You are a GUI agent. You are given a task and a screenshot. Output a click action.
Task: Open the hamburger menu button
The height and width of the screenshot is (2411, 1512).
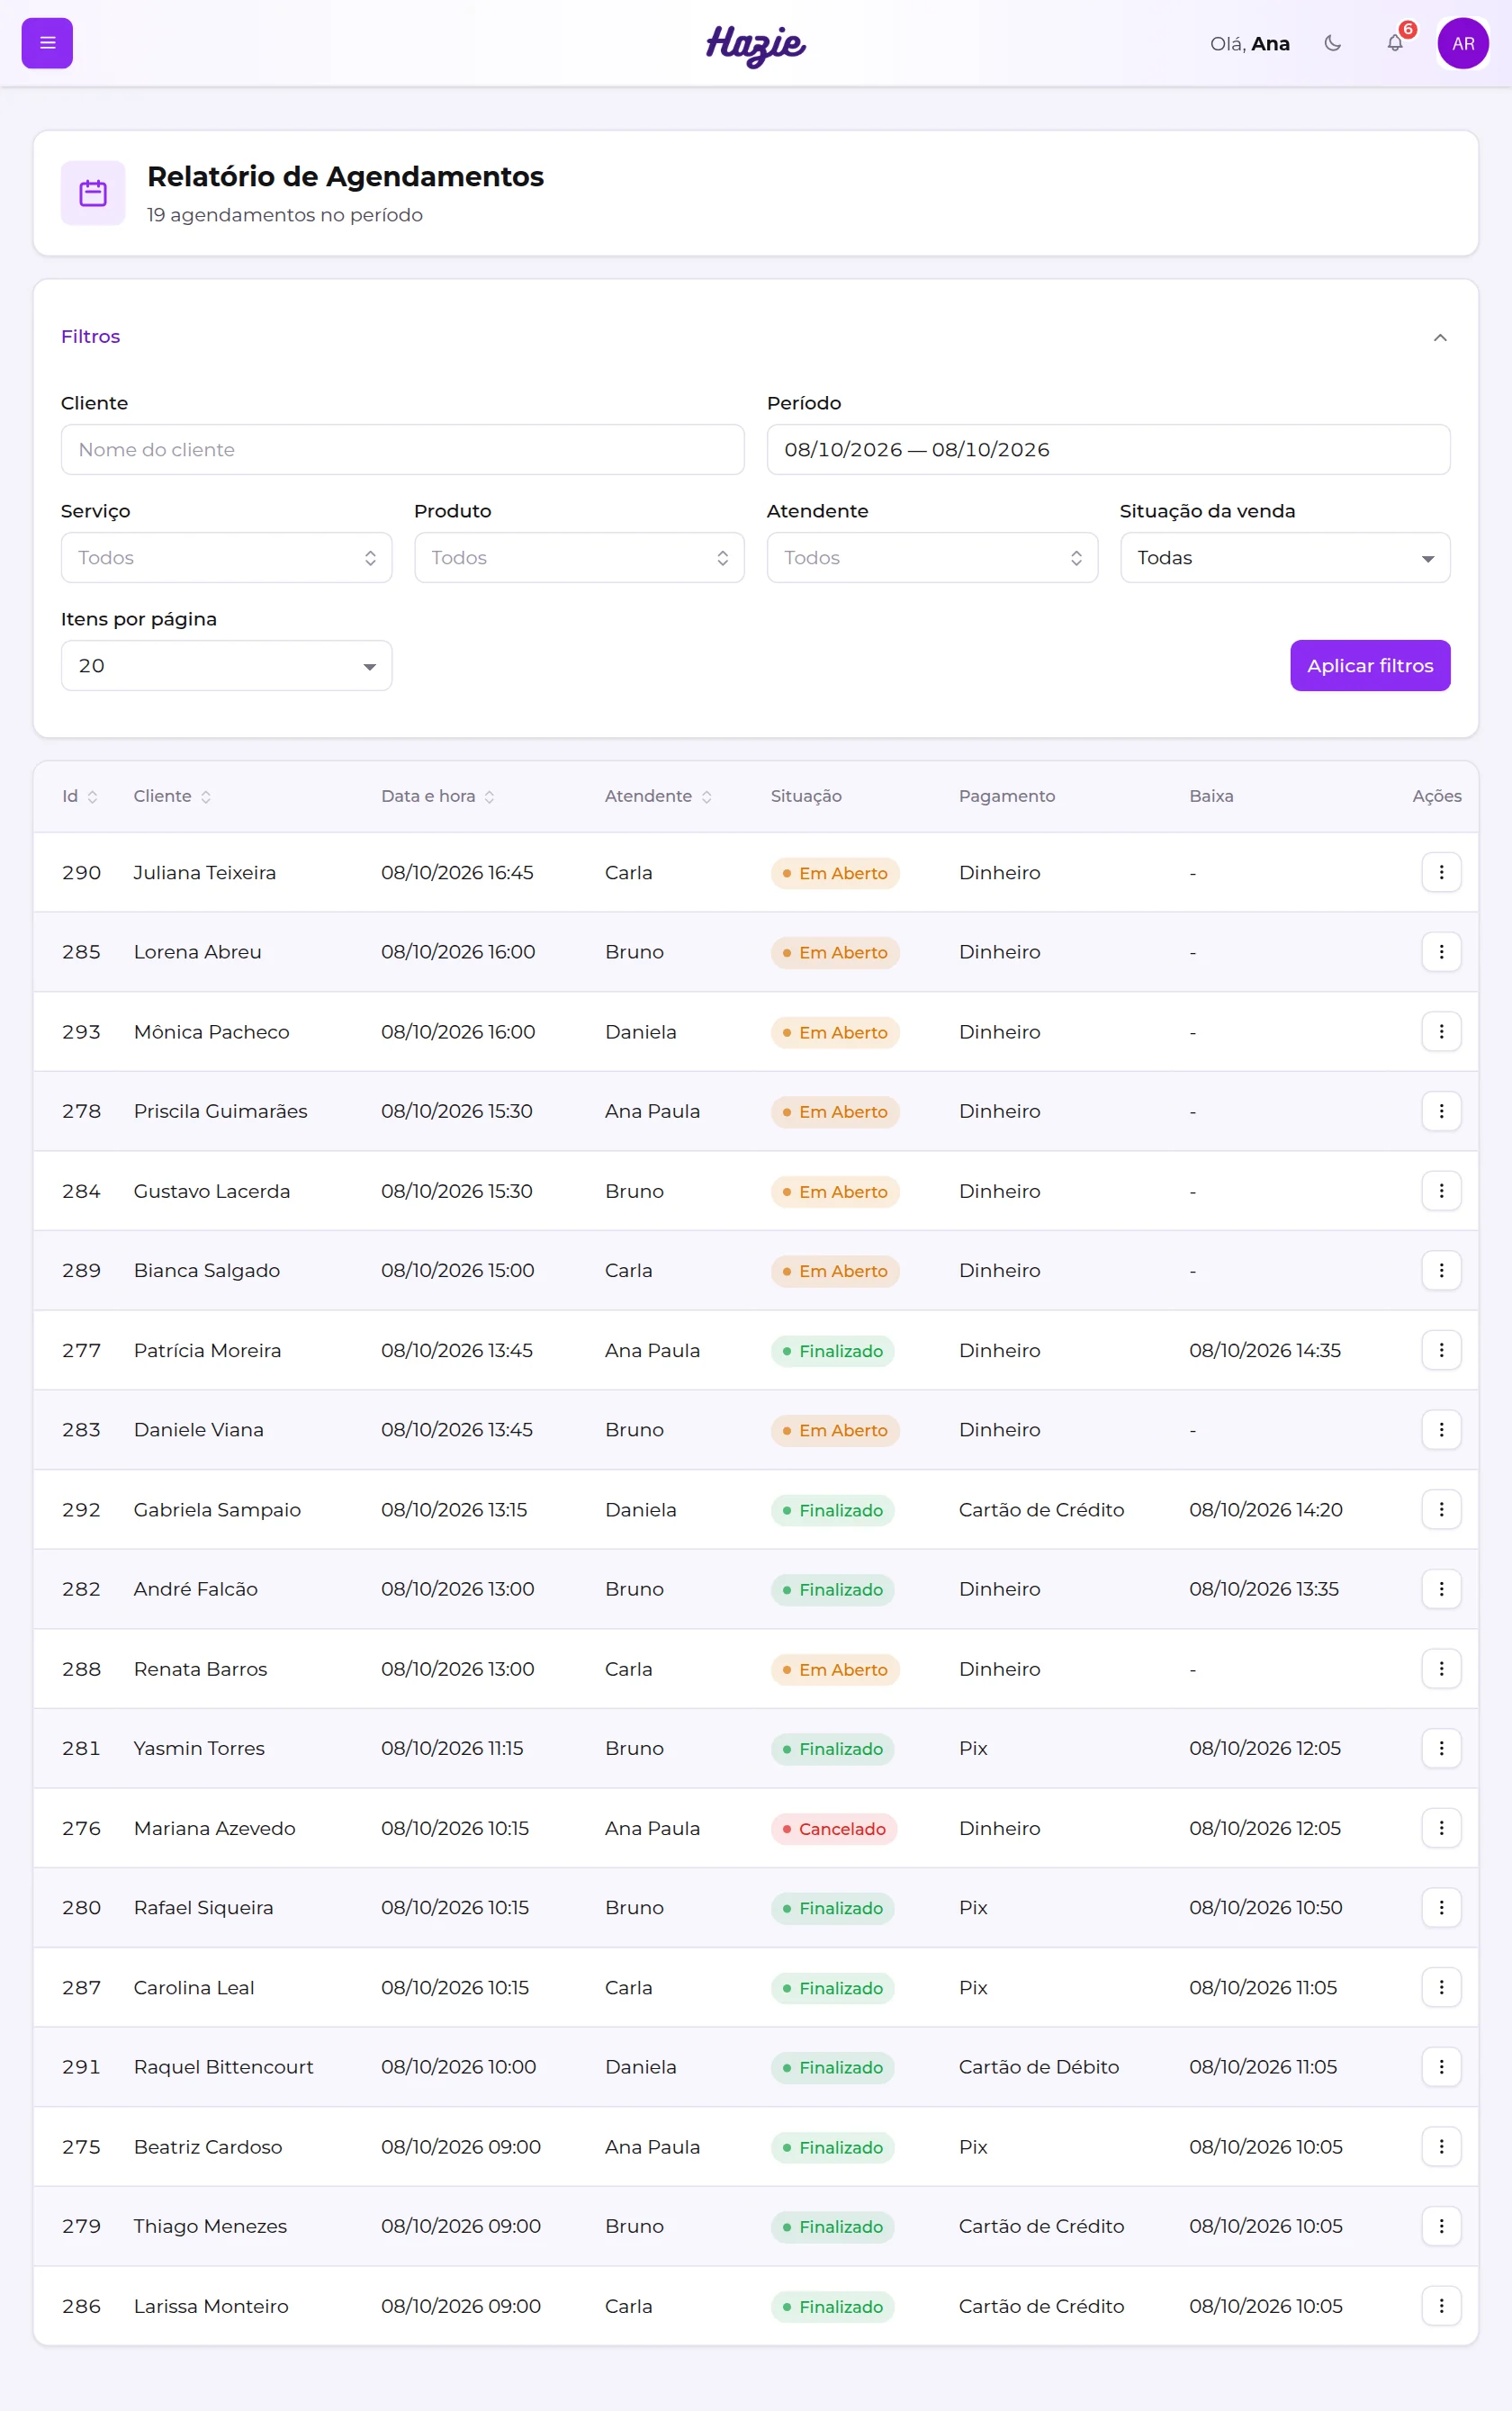click(x=47, y=43)
